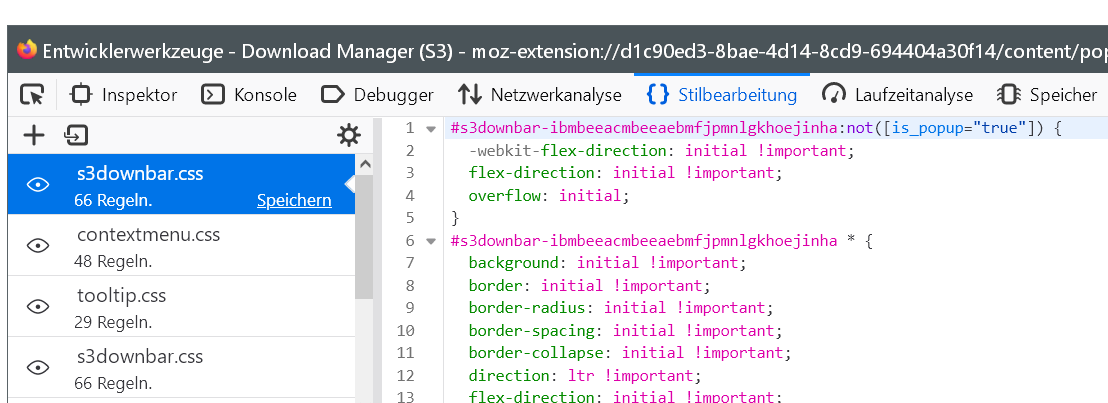
Task: Click the Netzwerkanalyse arrows icon
Action: (469, 95)
